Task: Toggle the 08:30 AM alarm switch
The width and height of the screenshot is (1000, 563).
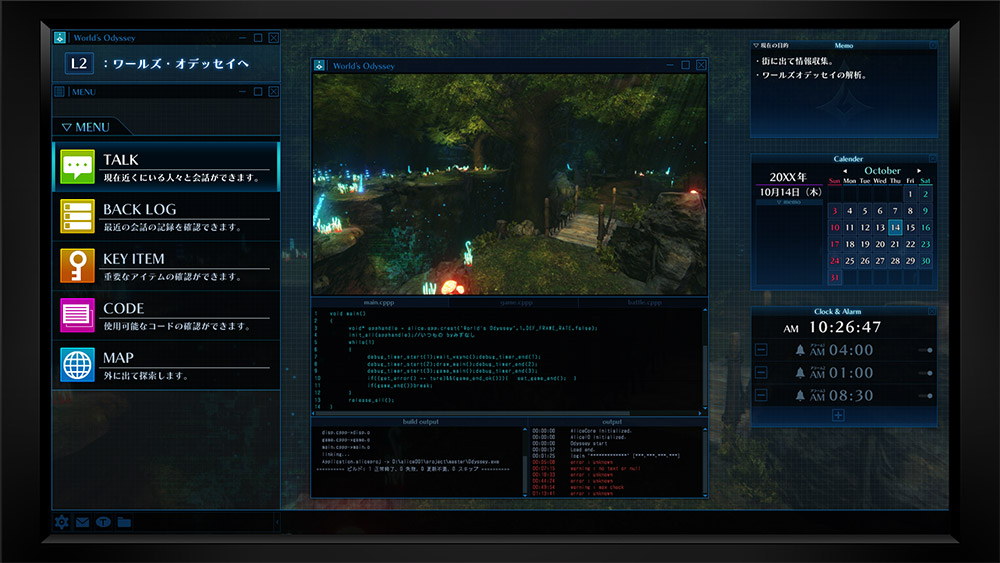Action: [x=925, y=396]
